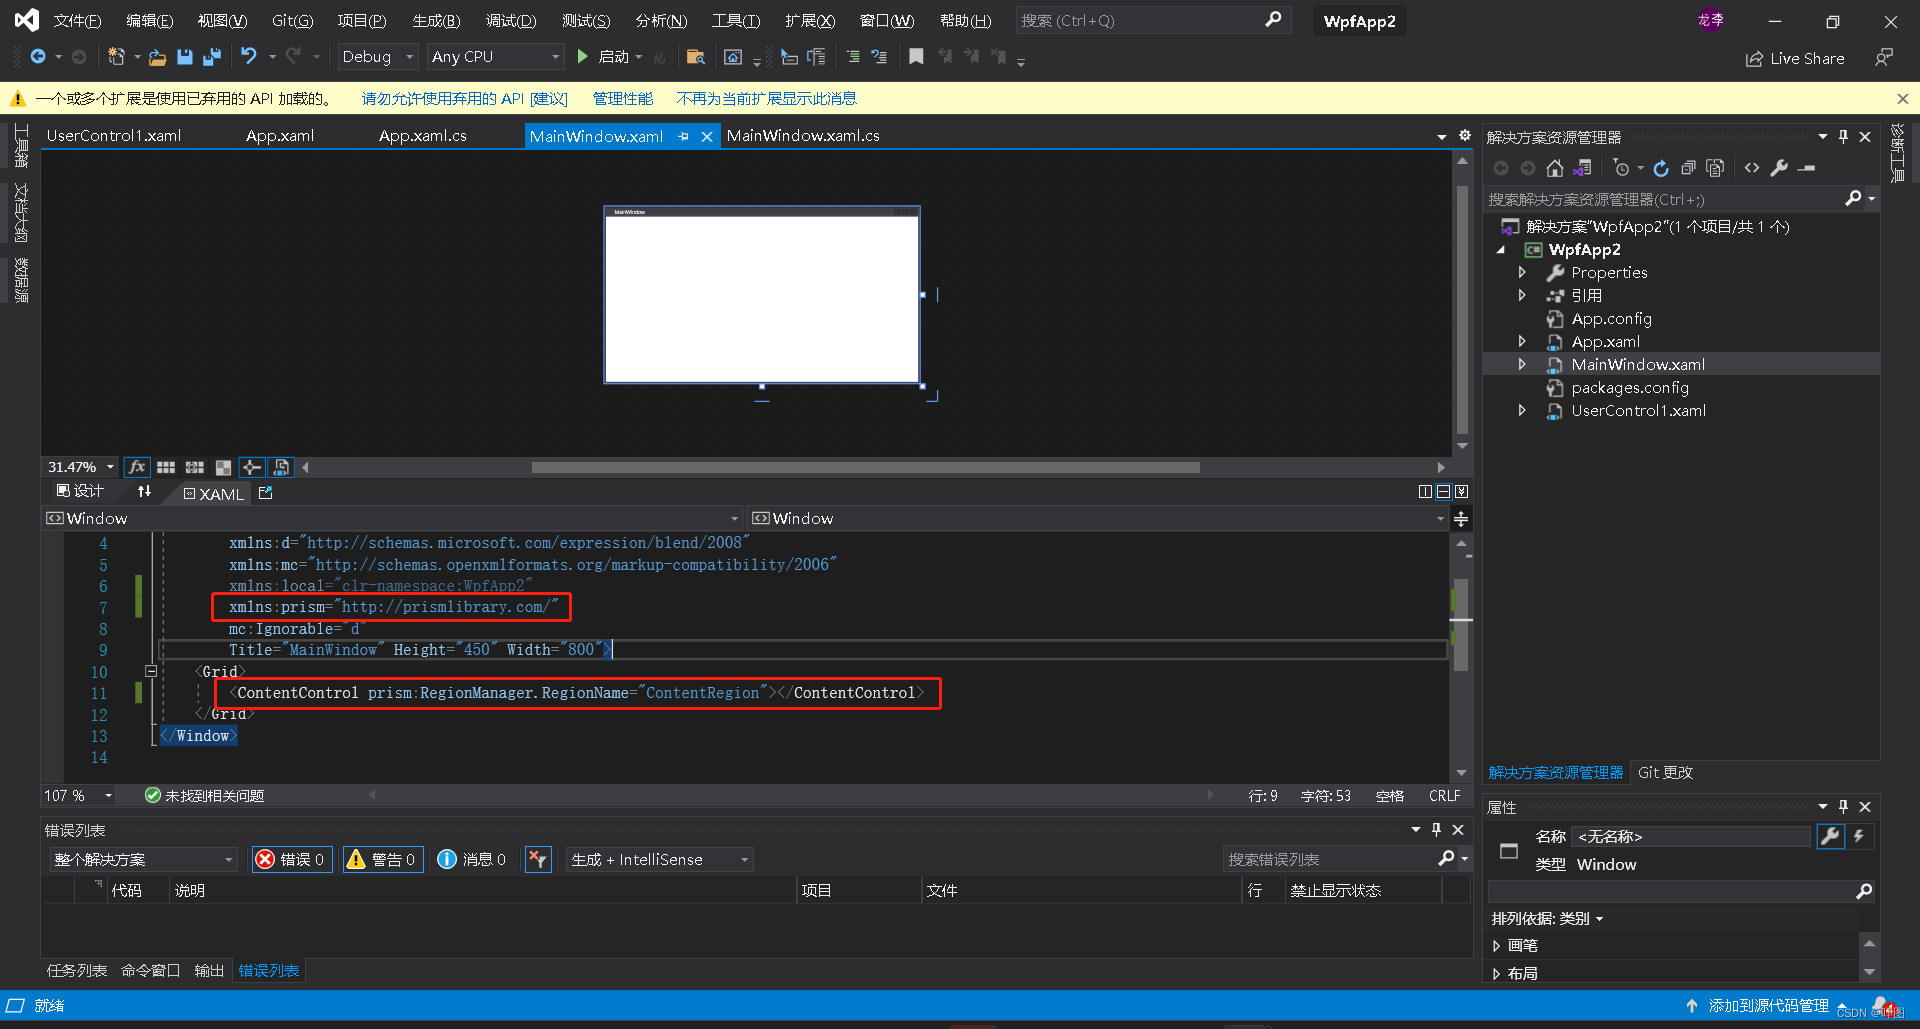Click Show All Files icon in Solution Explorer

point(1715,168)
